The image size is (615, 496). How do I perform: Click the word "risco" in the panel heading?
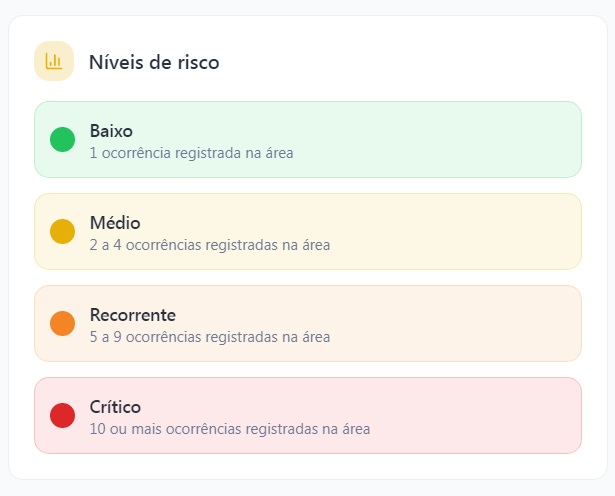(198, 62)
